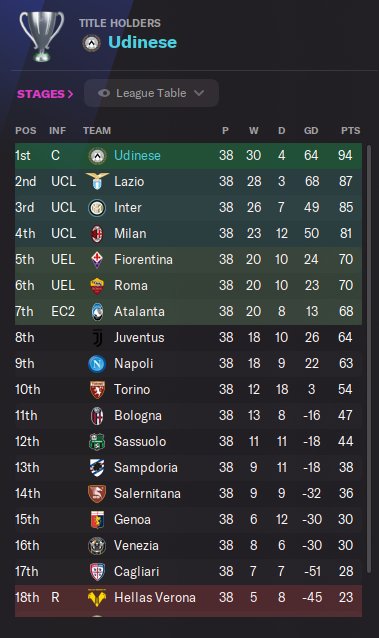Open the Udinese title holders link
This screenshot has width=379, height=638.
tap(142, 42)
